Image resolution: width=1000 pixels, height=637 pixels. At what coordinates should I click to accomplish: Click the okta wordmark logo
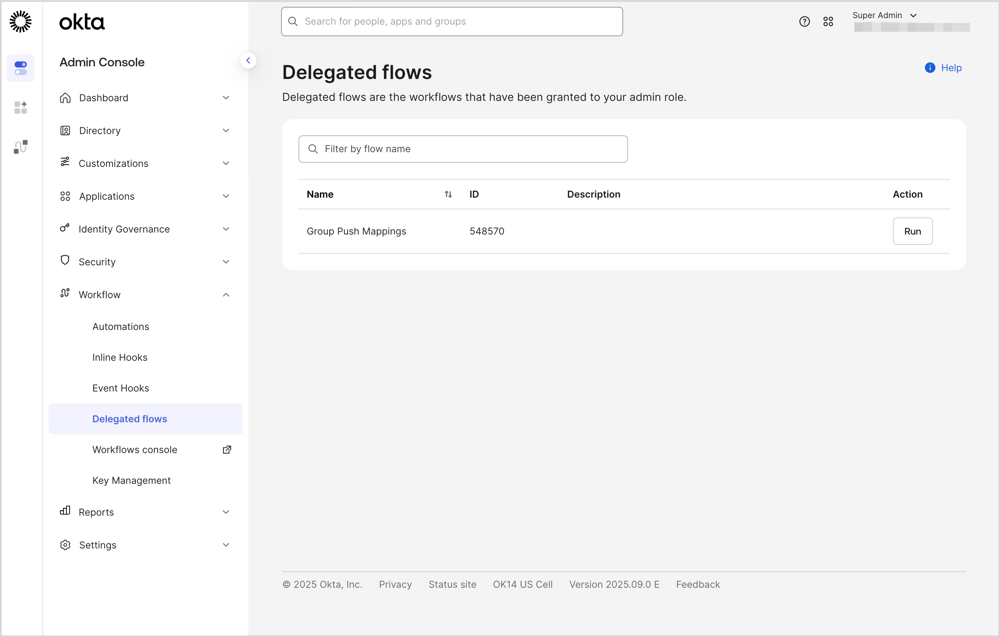(x=82, y=22)
